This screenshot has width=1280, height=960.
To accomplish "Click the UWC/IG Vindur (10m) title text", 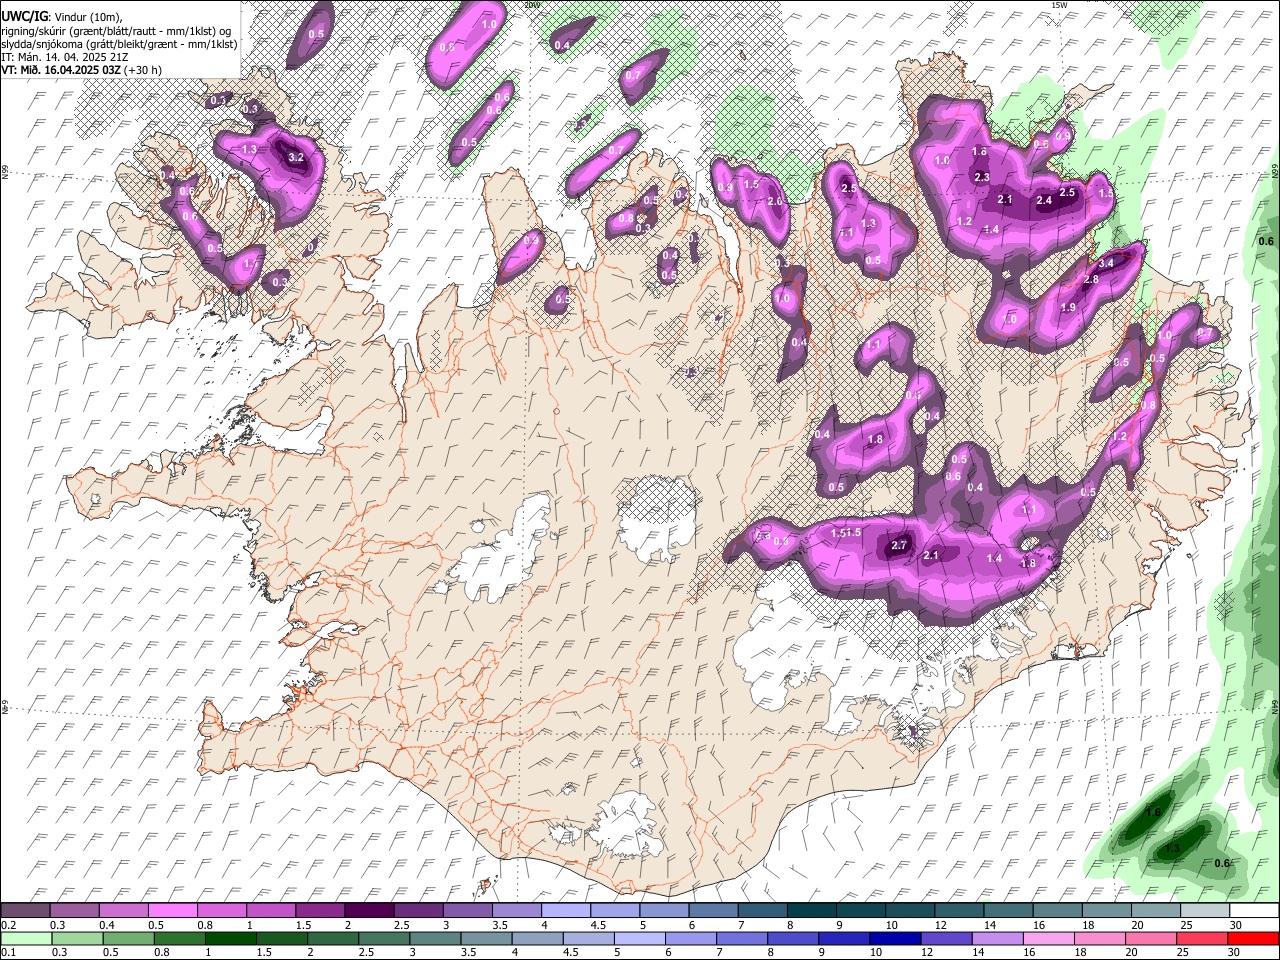I will [x=62, y=17].
